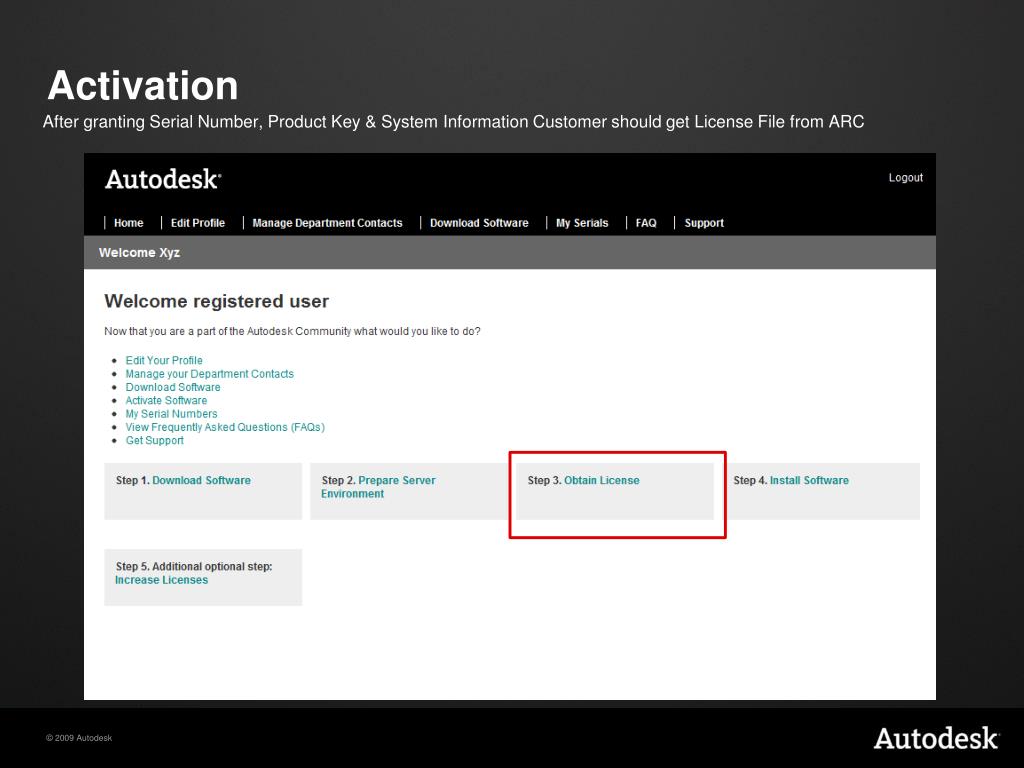Open Step 1 Download Software link
This screenshot has height=768, width=1024.
[x=201, y=480]
